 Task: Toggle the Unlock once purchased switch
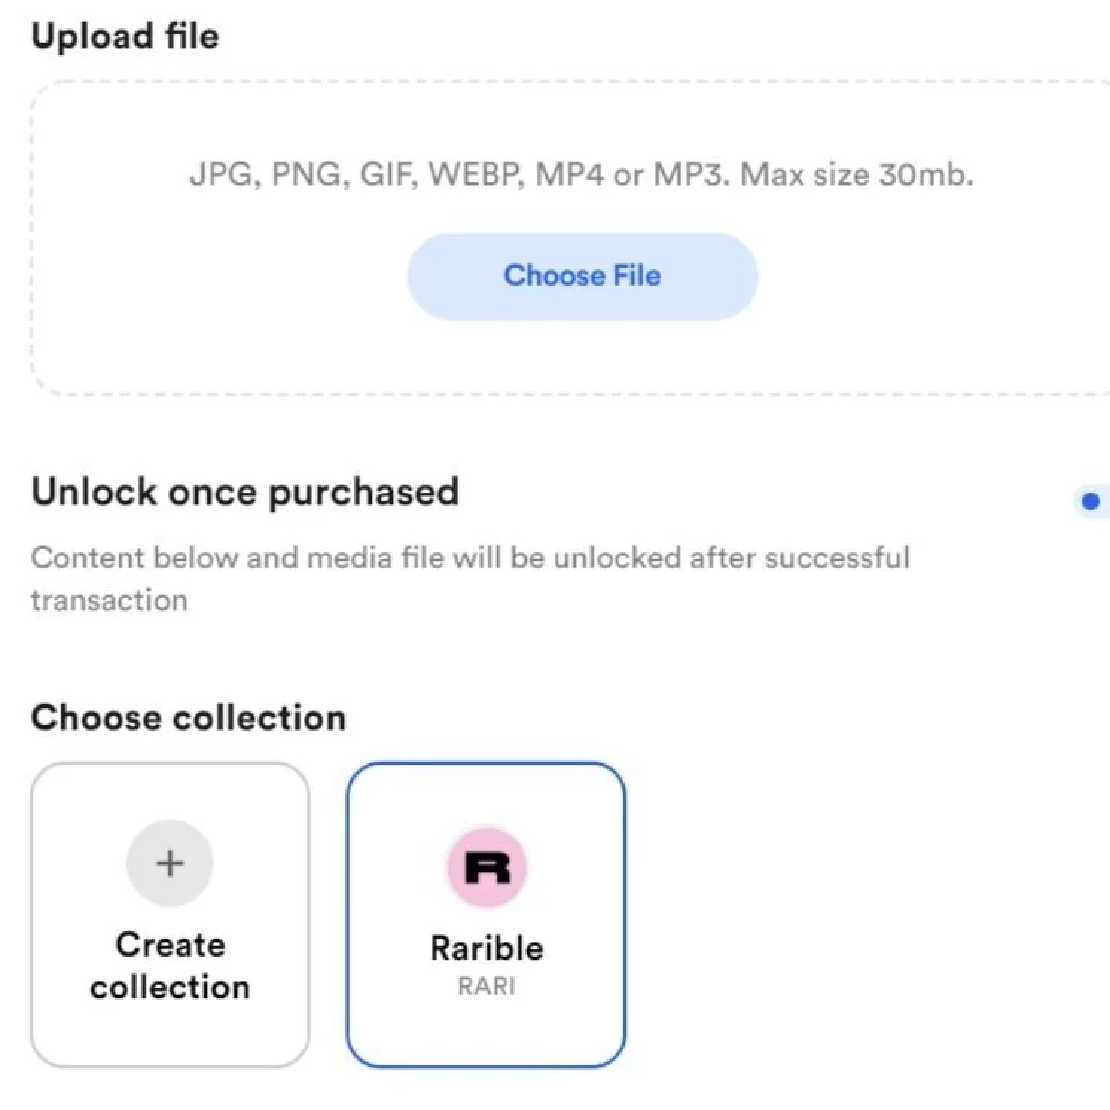1092,501
